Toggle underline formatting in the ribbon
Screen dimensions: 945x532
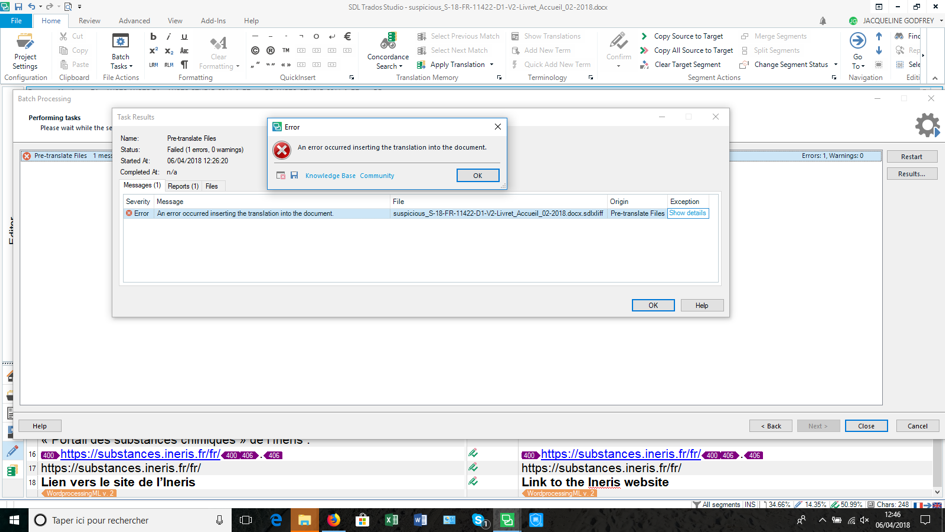(184, 37)
